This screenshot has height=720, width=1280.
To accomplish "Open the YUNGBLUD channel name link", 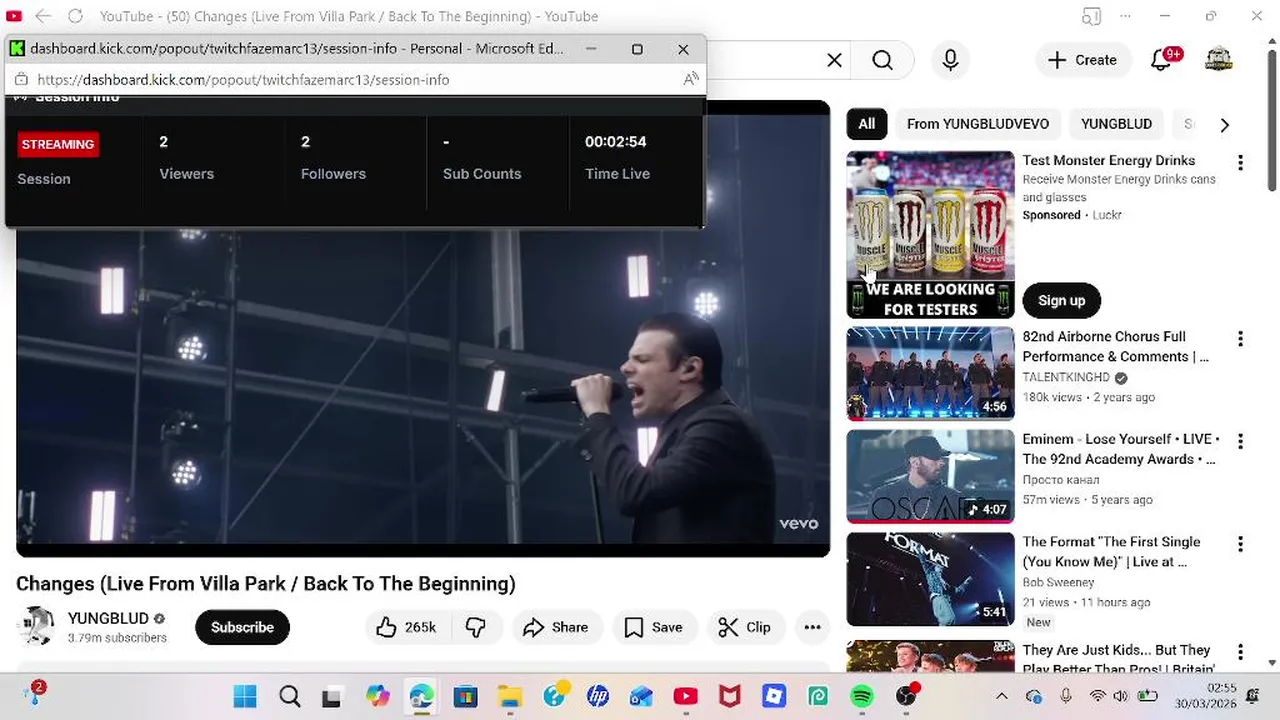I will (x=108, y=618).
